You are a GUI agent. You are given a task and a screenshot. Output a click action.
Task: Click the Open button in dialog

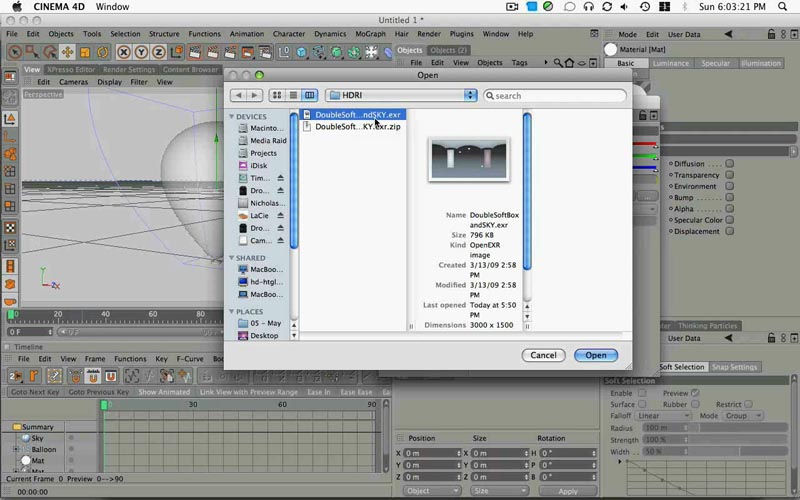[x=595, y=355]
